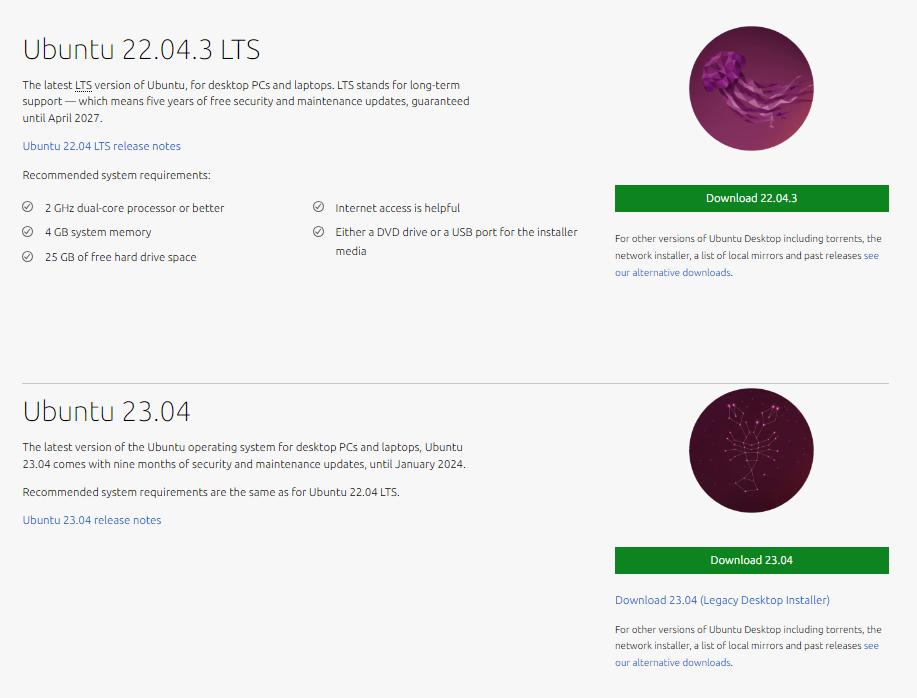Click the Internet access is helpful text
Viewport: 917px width, 698px height.
398,208
